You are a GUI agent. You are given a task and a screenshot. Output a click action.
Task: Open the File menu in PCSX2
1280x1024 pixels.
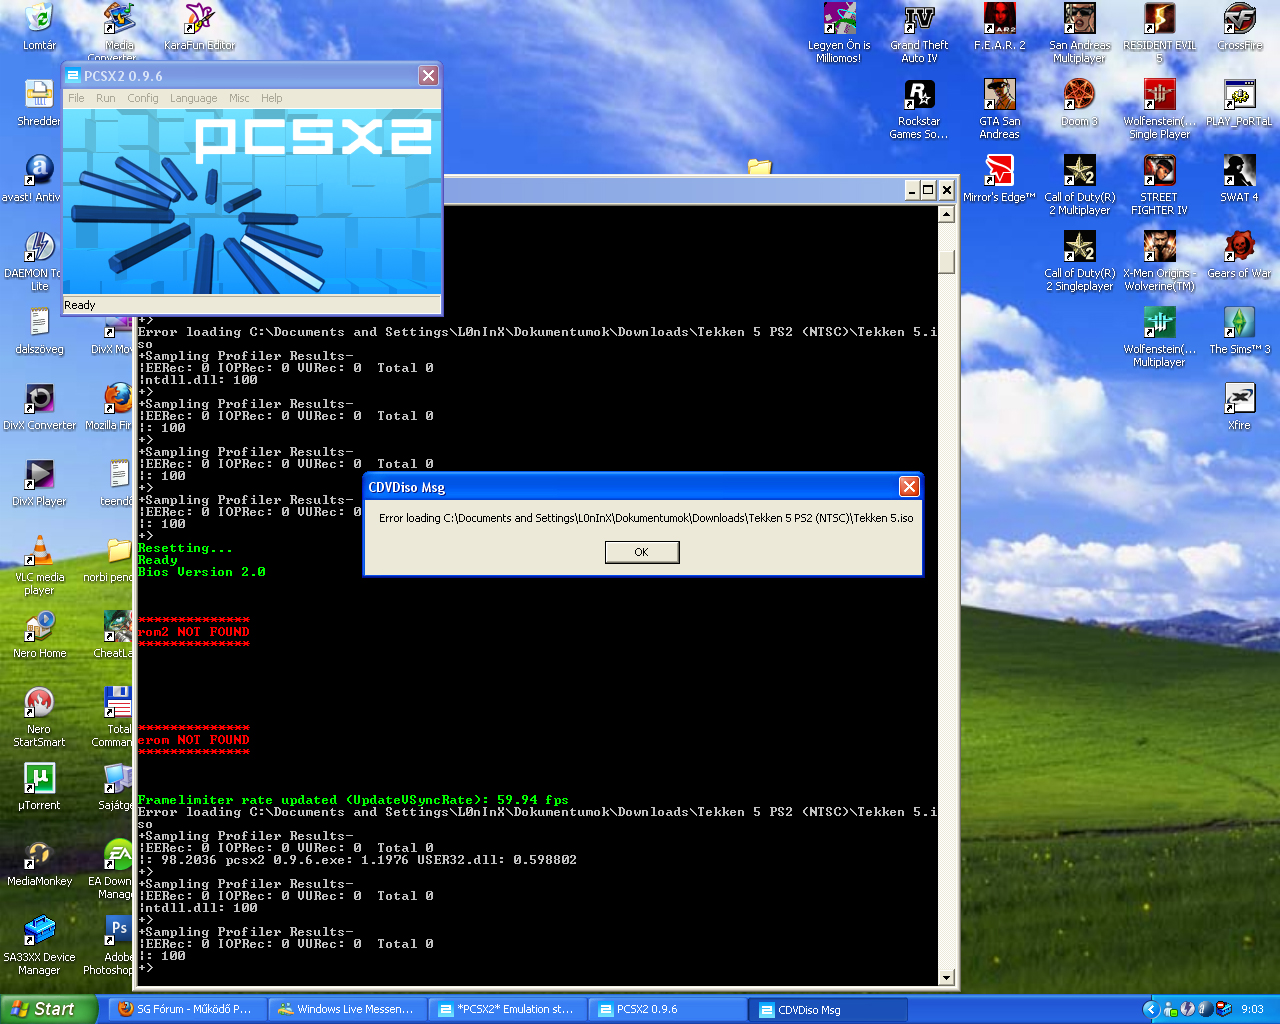pyautogui.click(x=76, y=98)
